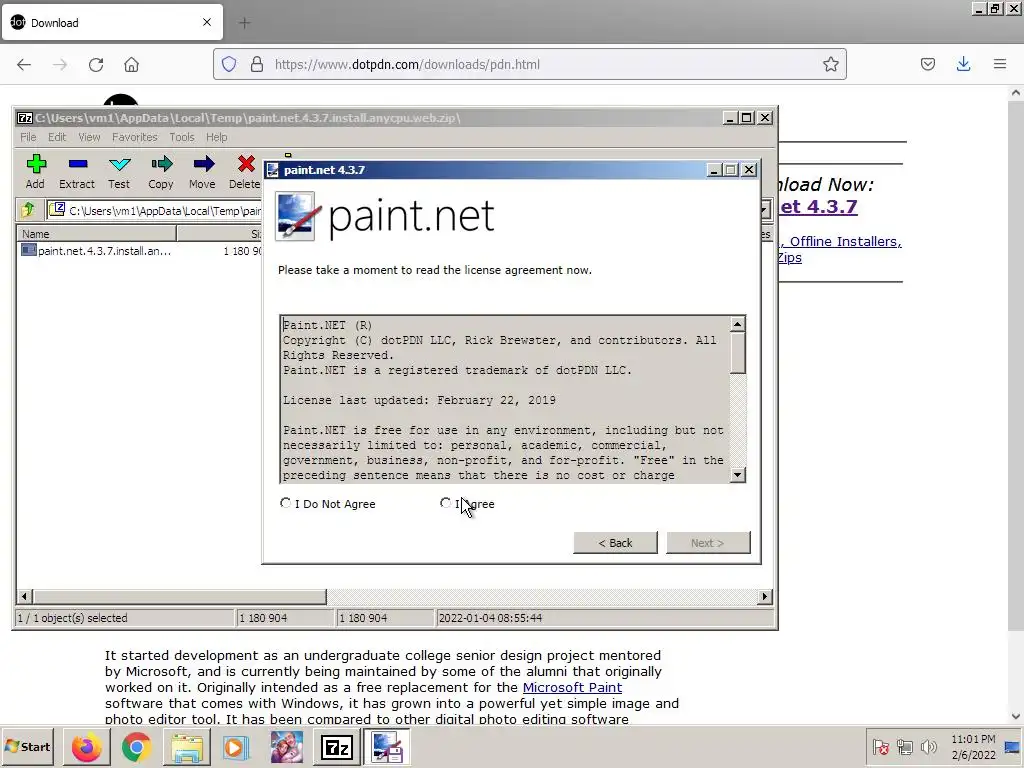Click the Extract icon in 7-Zip

click(x=77, y=172)
